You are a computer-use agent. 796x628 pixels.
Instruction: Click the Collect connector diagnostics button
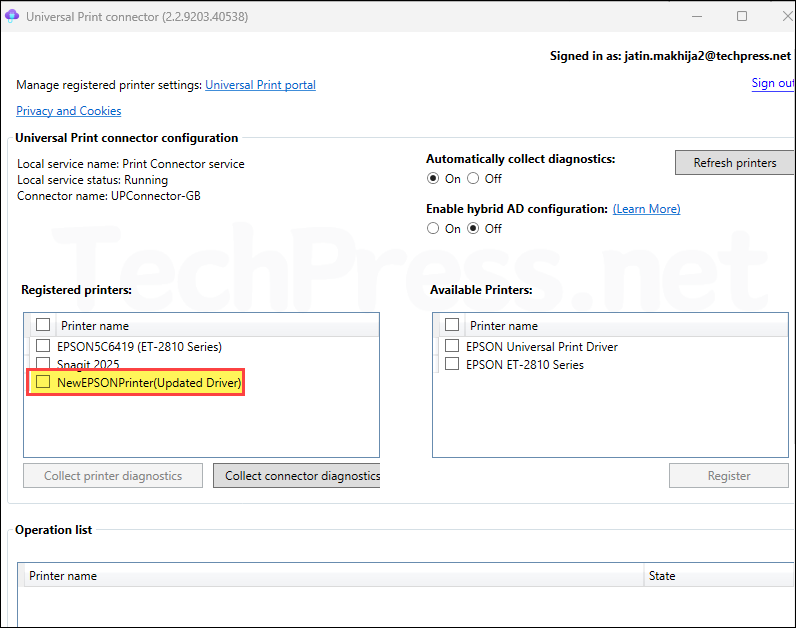click(x=296, y=476)
